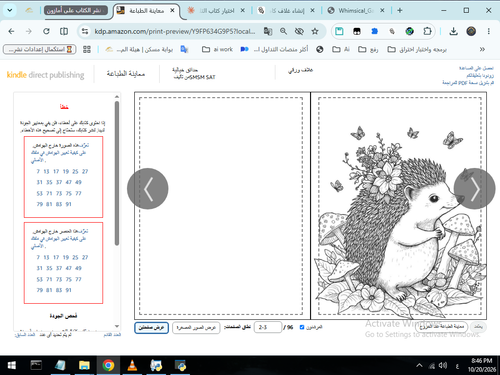Open the round multicolor extension icon
Screen dimensions: 500x375
410,31
